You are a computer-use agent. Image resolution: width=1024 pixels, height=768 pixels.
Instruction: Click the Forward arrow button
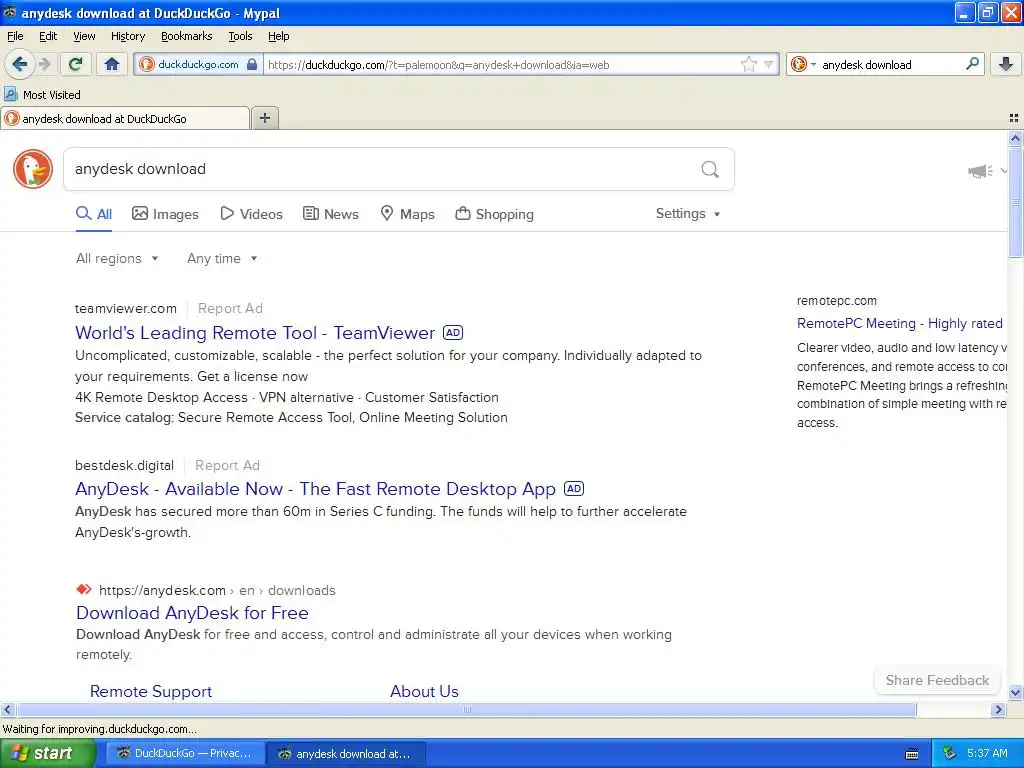(x=44, y=64)
